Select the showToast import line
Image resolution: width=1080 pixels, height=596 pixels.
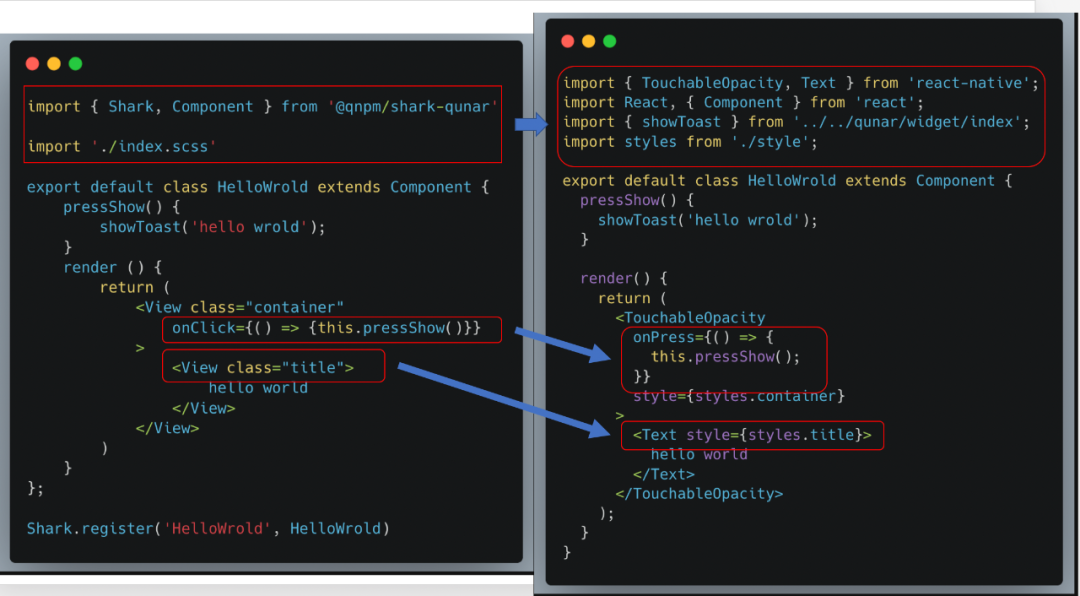coord(796,122)
